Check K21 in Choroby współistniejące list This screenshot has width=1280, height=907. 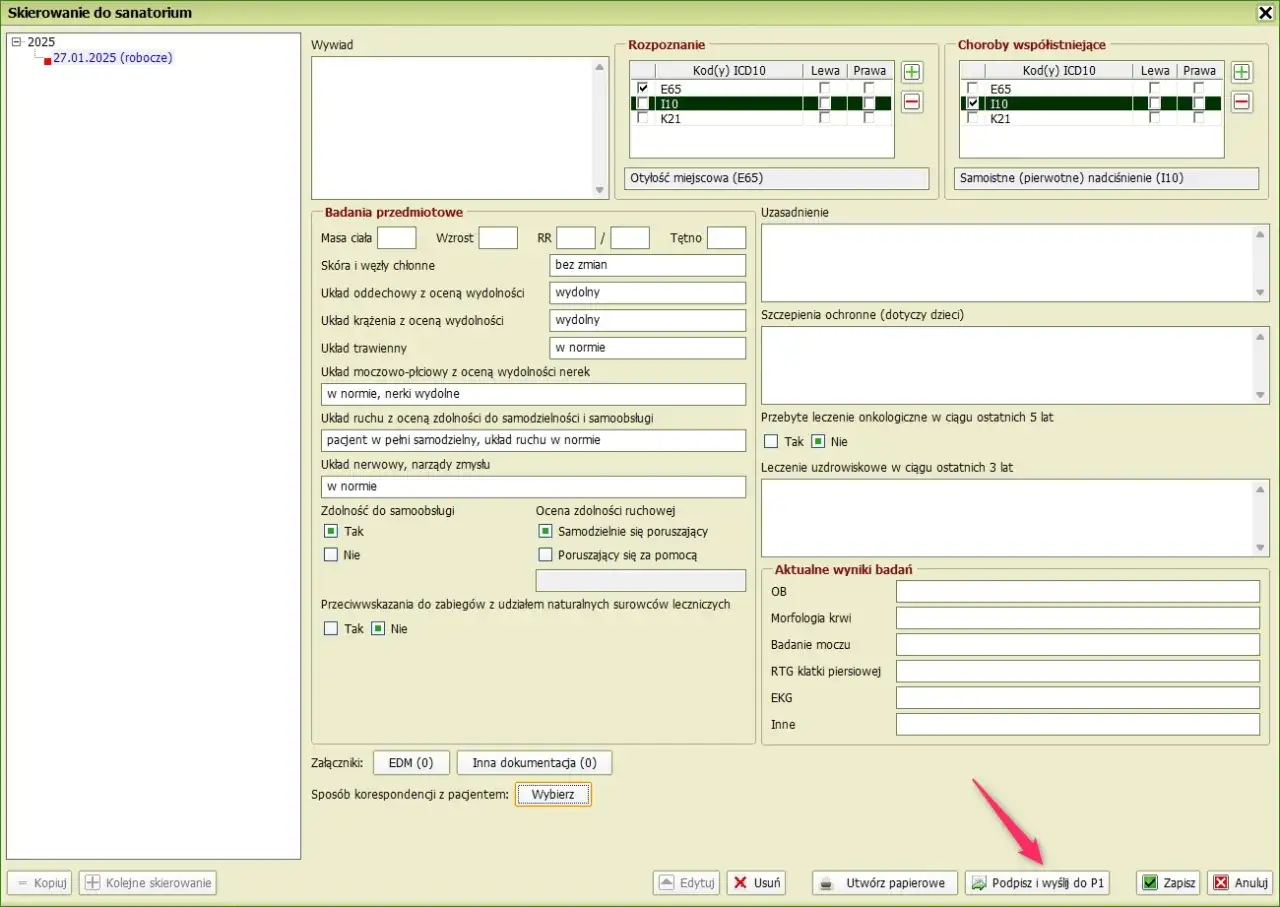point(973,118)
